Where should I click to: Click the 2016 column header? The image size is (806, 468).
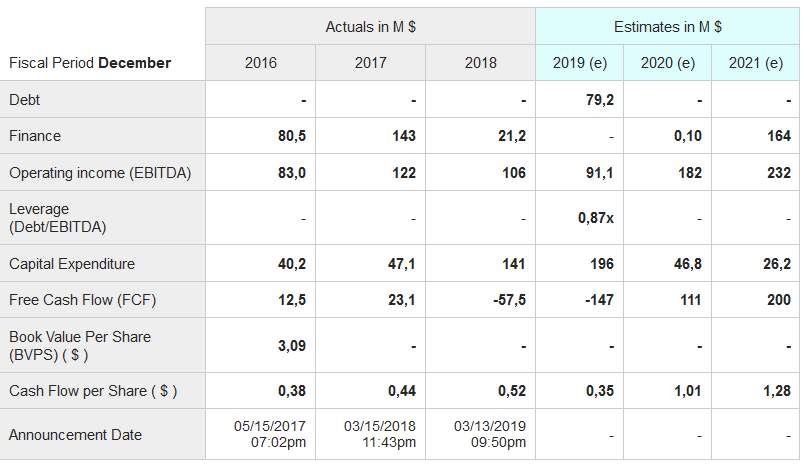tap(260, 63)
